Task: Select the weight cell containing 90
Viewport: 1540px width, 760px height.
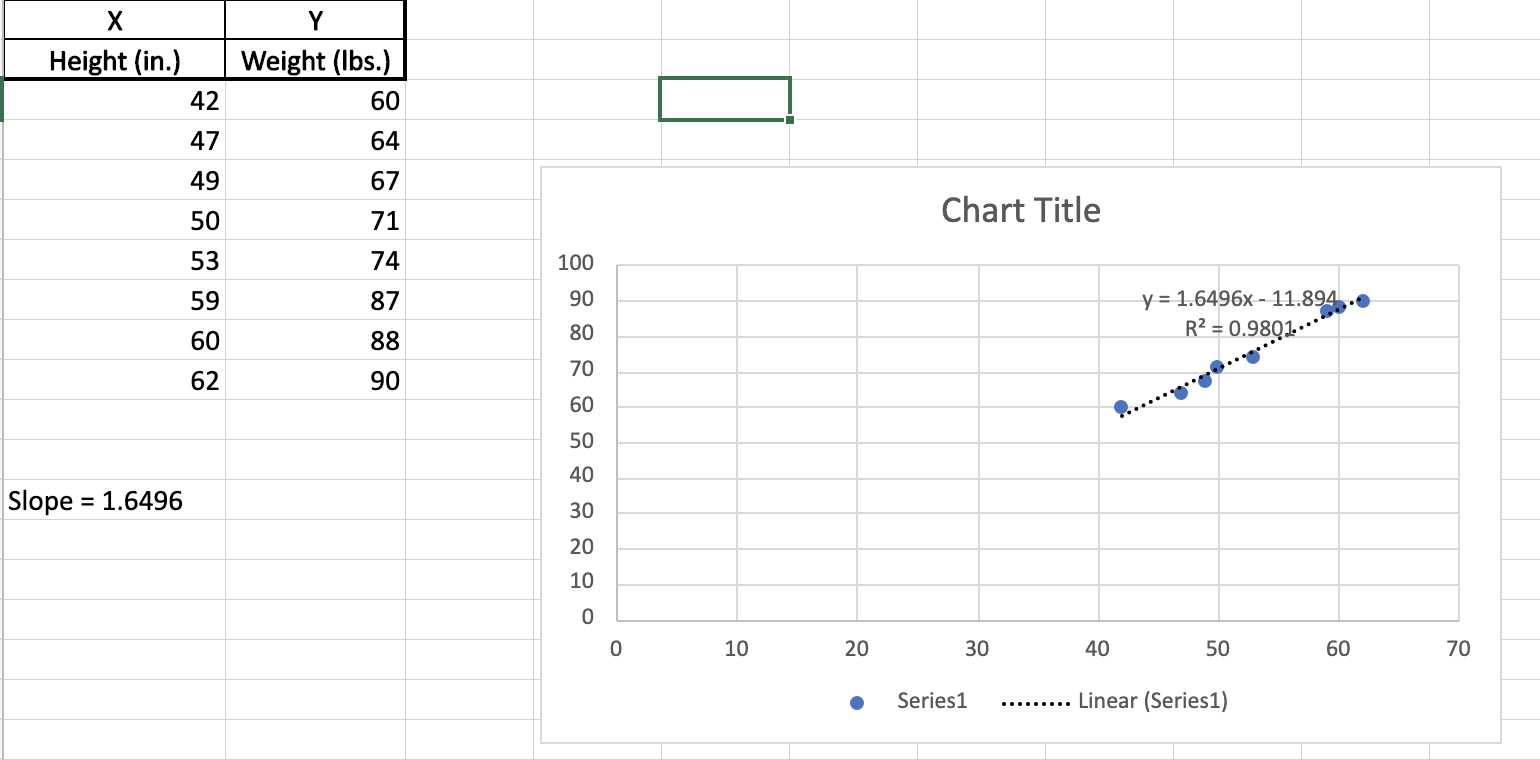Action: coord(315,380)
